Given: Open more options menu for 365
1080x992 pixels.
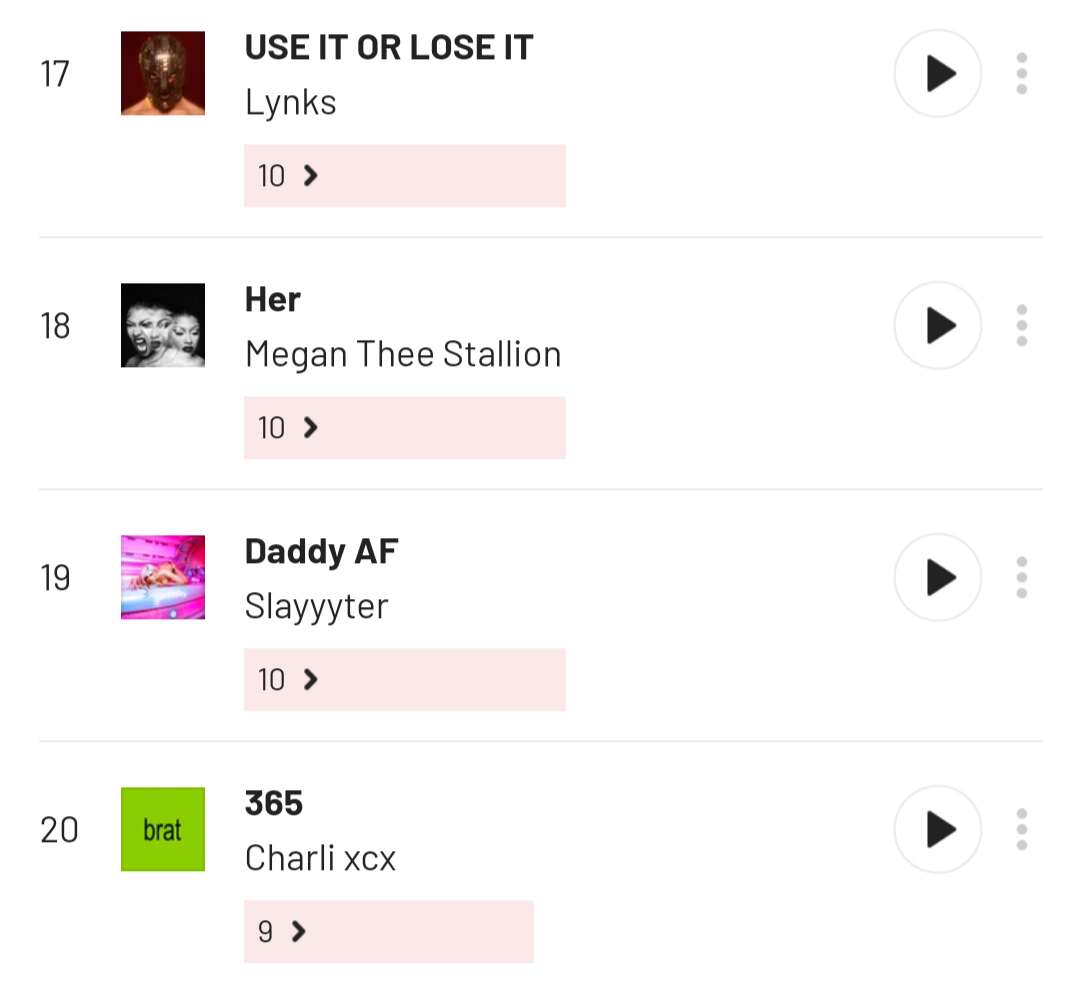Looking at the screenshot, I should [1021, 830].
